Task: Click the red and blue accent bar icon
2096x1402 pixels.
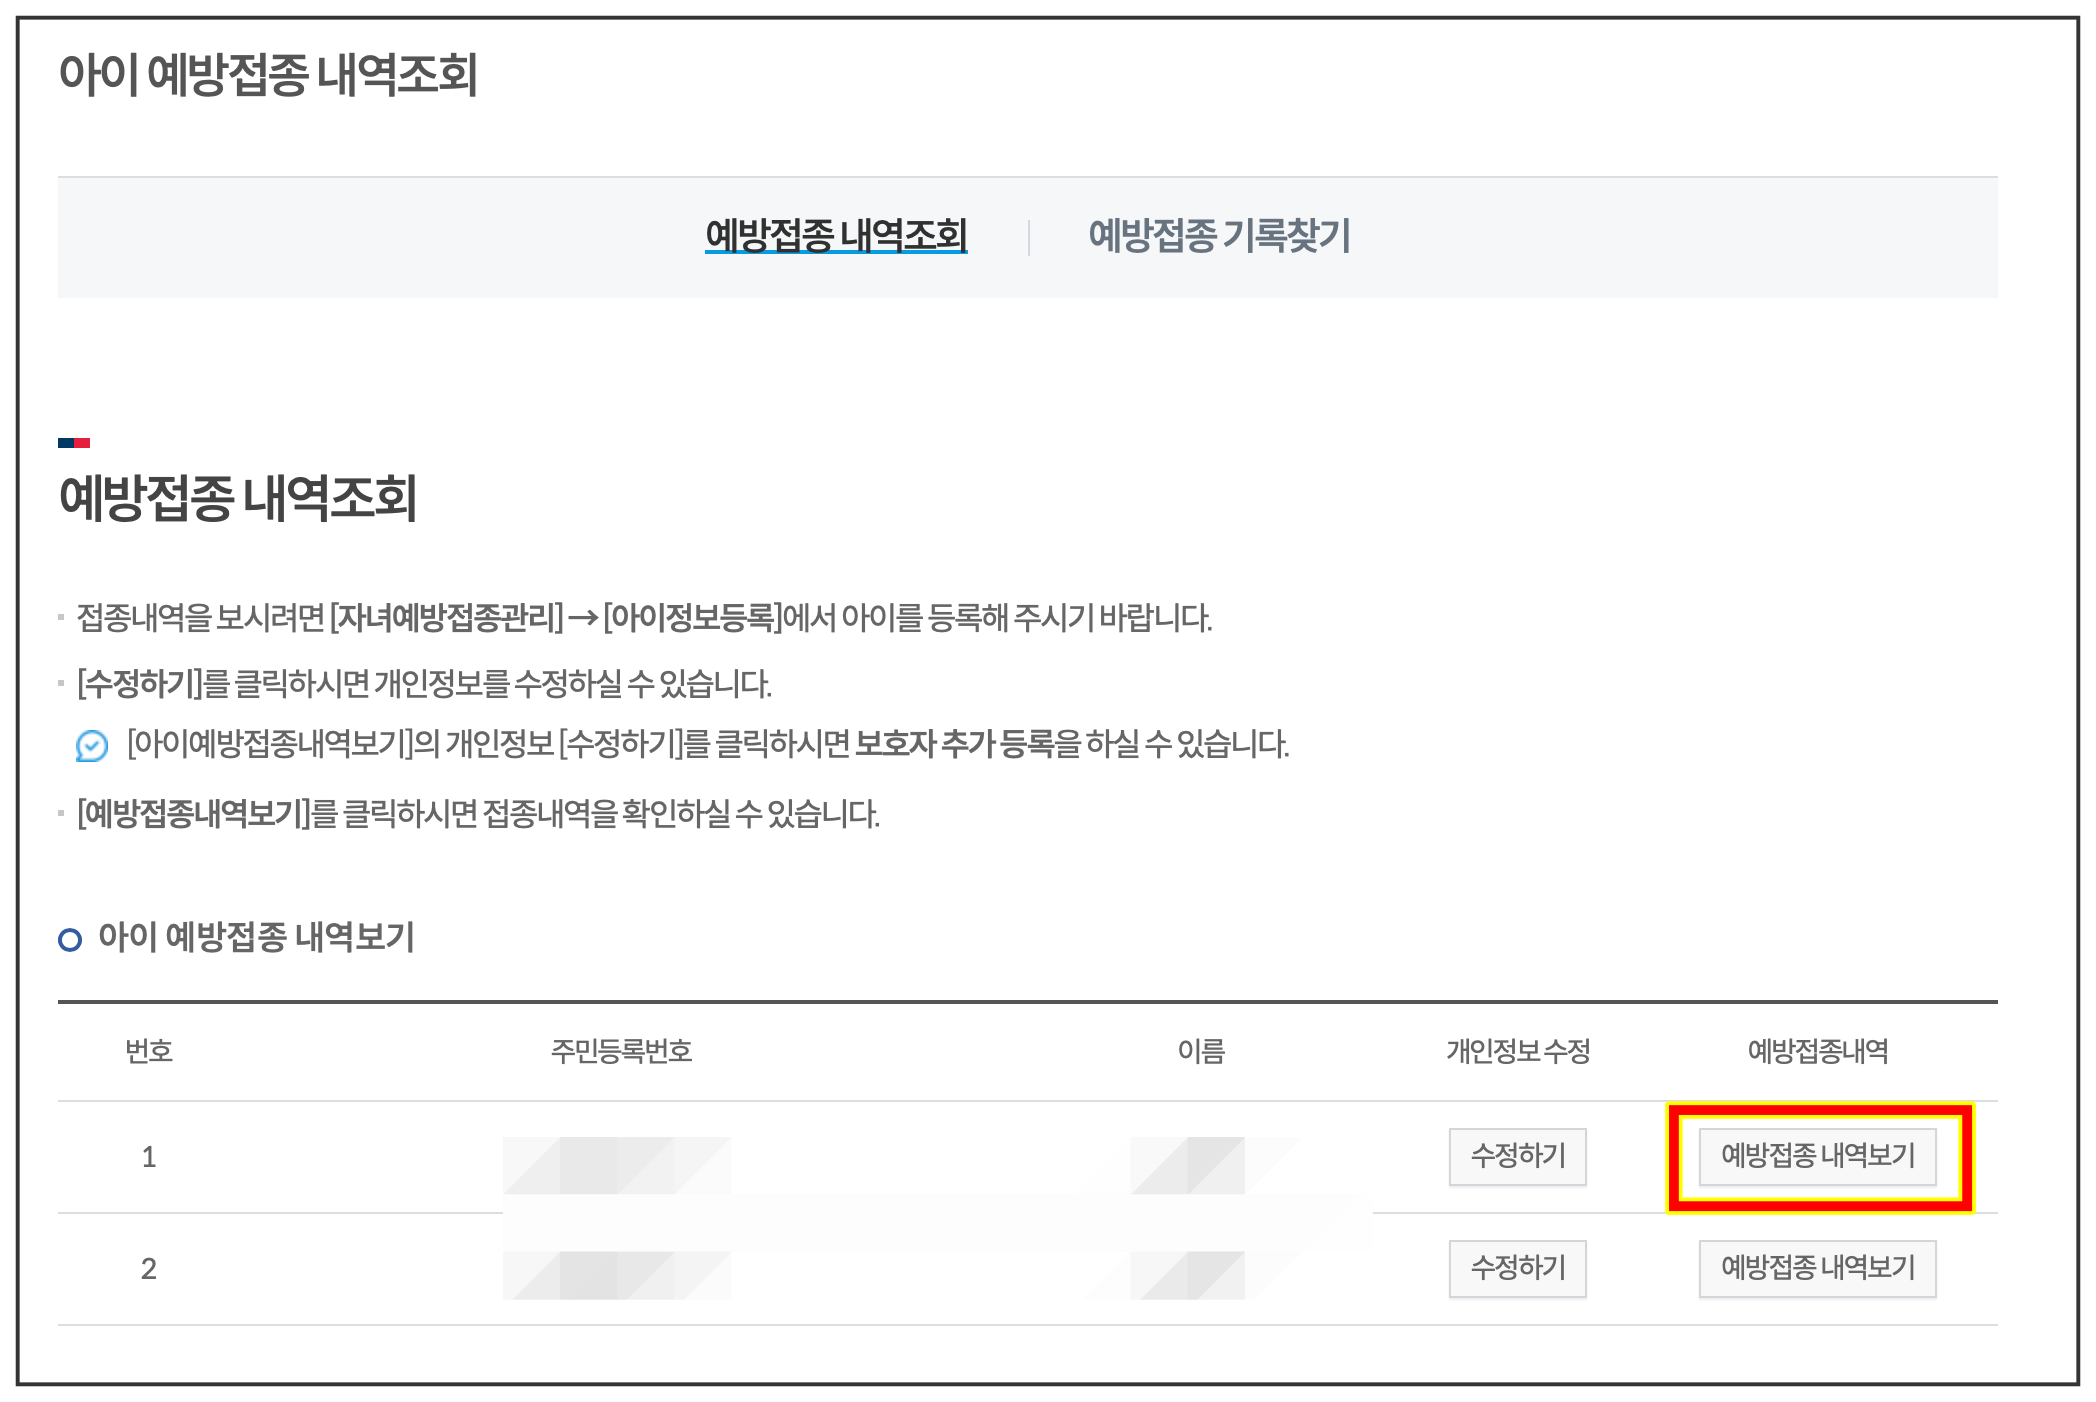Action: 74,443
